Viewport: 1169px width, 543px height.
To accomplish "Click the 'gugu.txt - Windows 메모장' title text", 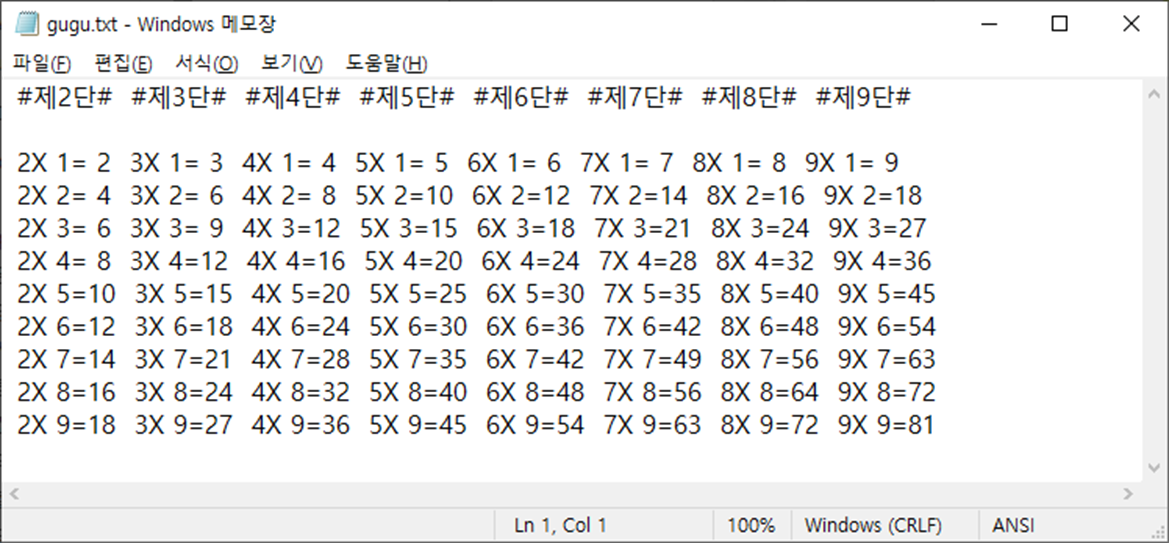I will coord(161,25).
